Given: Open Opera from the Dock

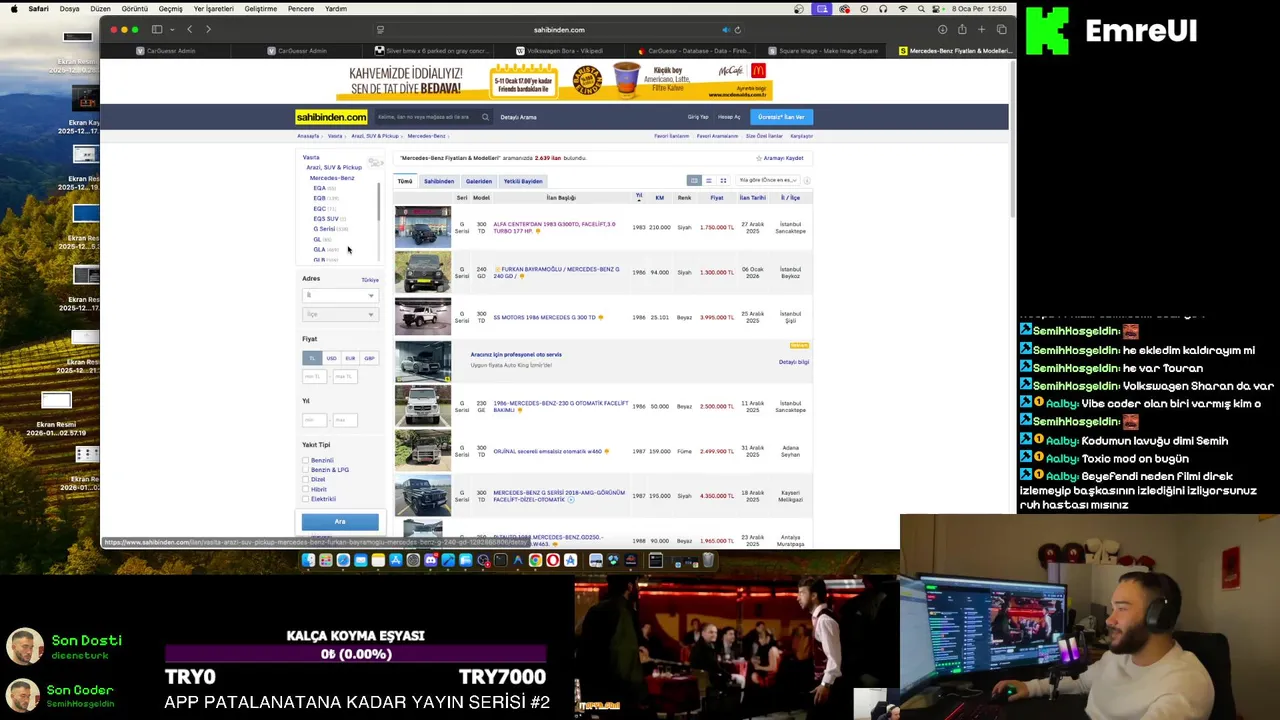Looking at the screenshot, I should tap(552, 560).
